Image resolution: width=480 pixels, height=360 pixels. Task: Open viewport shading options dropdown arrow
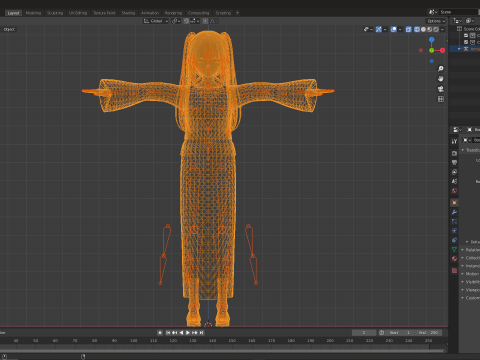[442, 29]
